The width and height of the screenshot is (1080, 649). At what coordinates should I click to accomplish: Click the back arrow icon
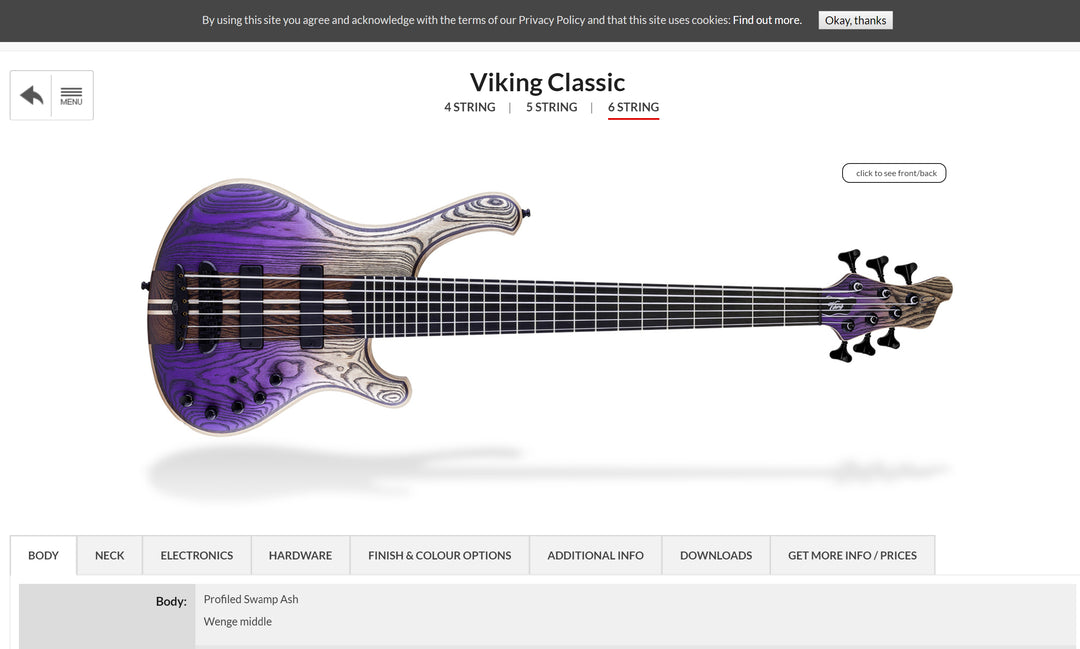[x=31, y=95]
